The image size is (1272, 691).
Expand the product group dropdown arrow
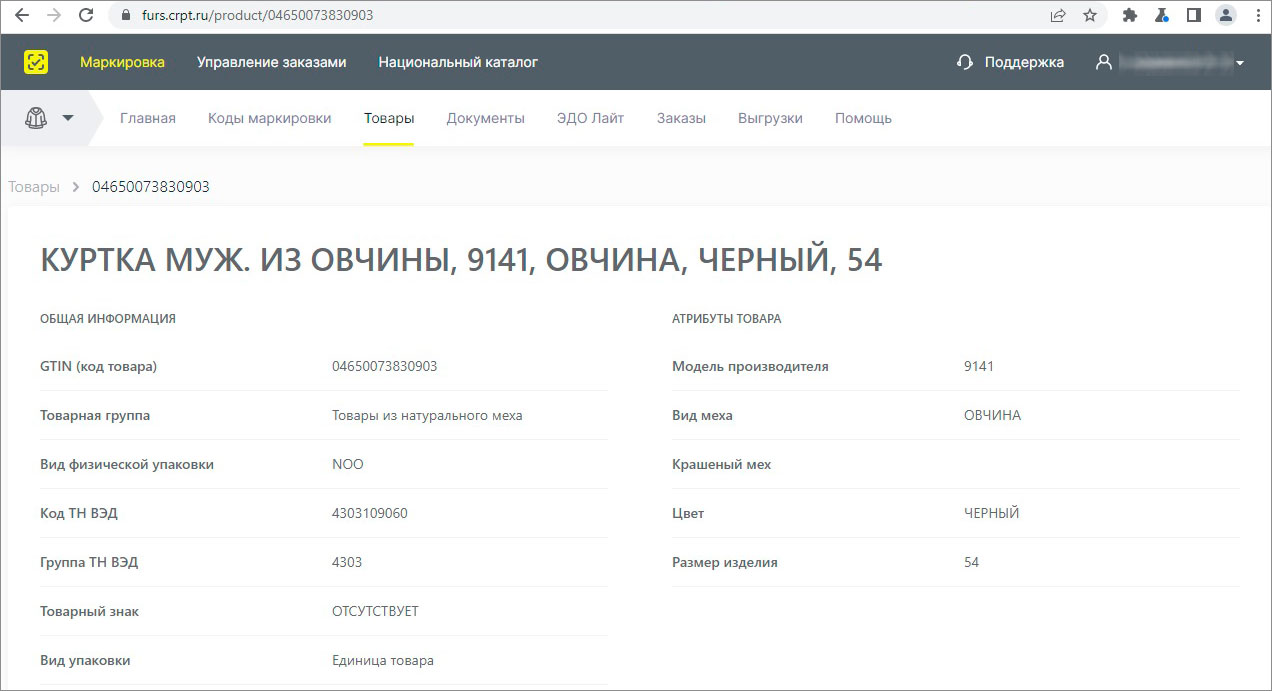[x=68, y=118]
